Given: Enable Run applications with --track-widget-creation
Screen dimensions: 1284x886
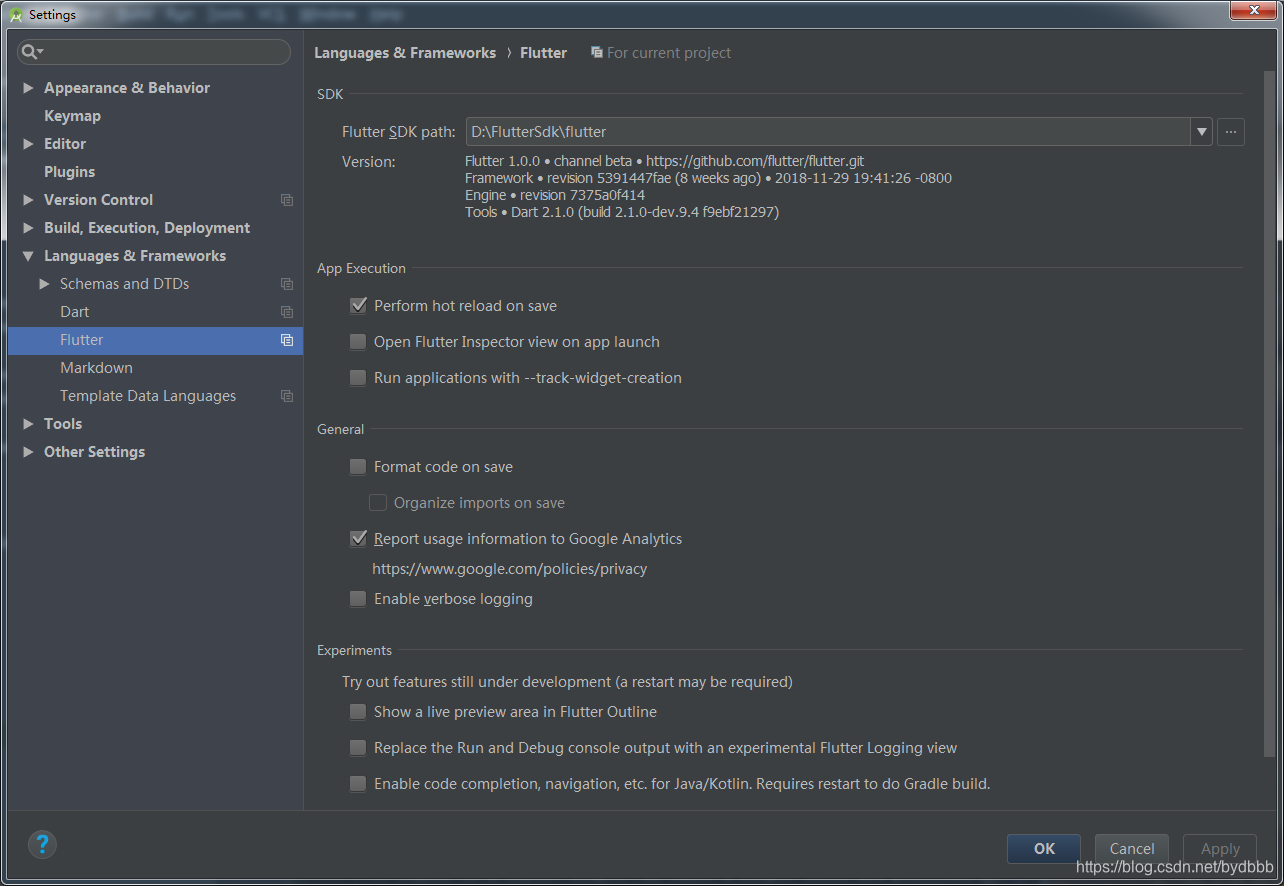Looking at the screenshot, I should [358, 378].
